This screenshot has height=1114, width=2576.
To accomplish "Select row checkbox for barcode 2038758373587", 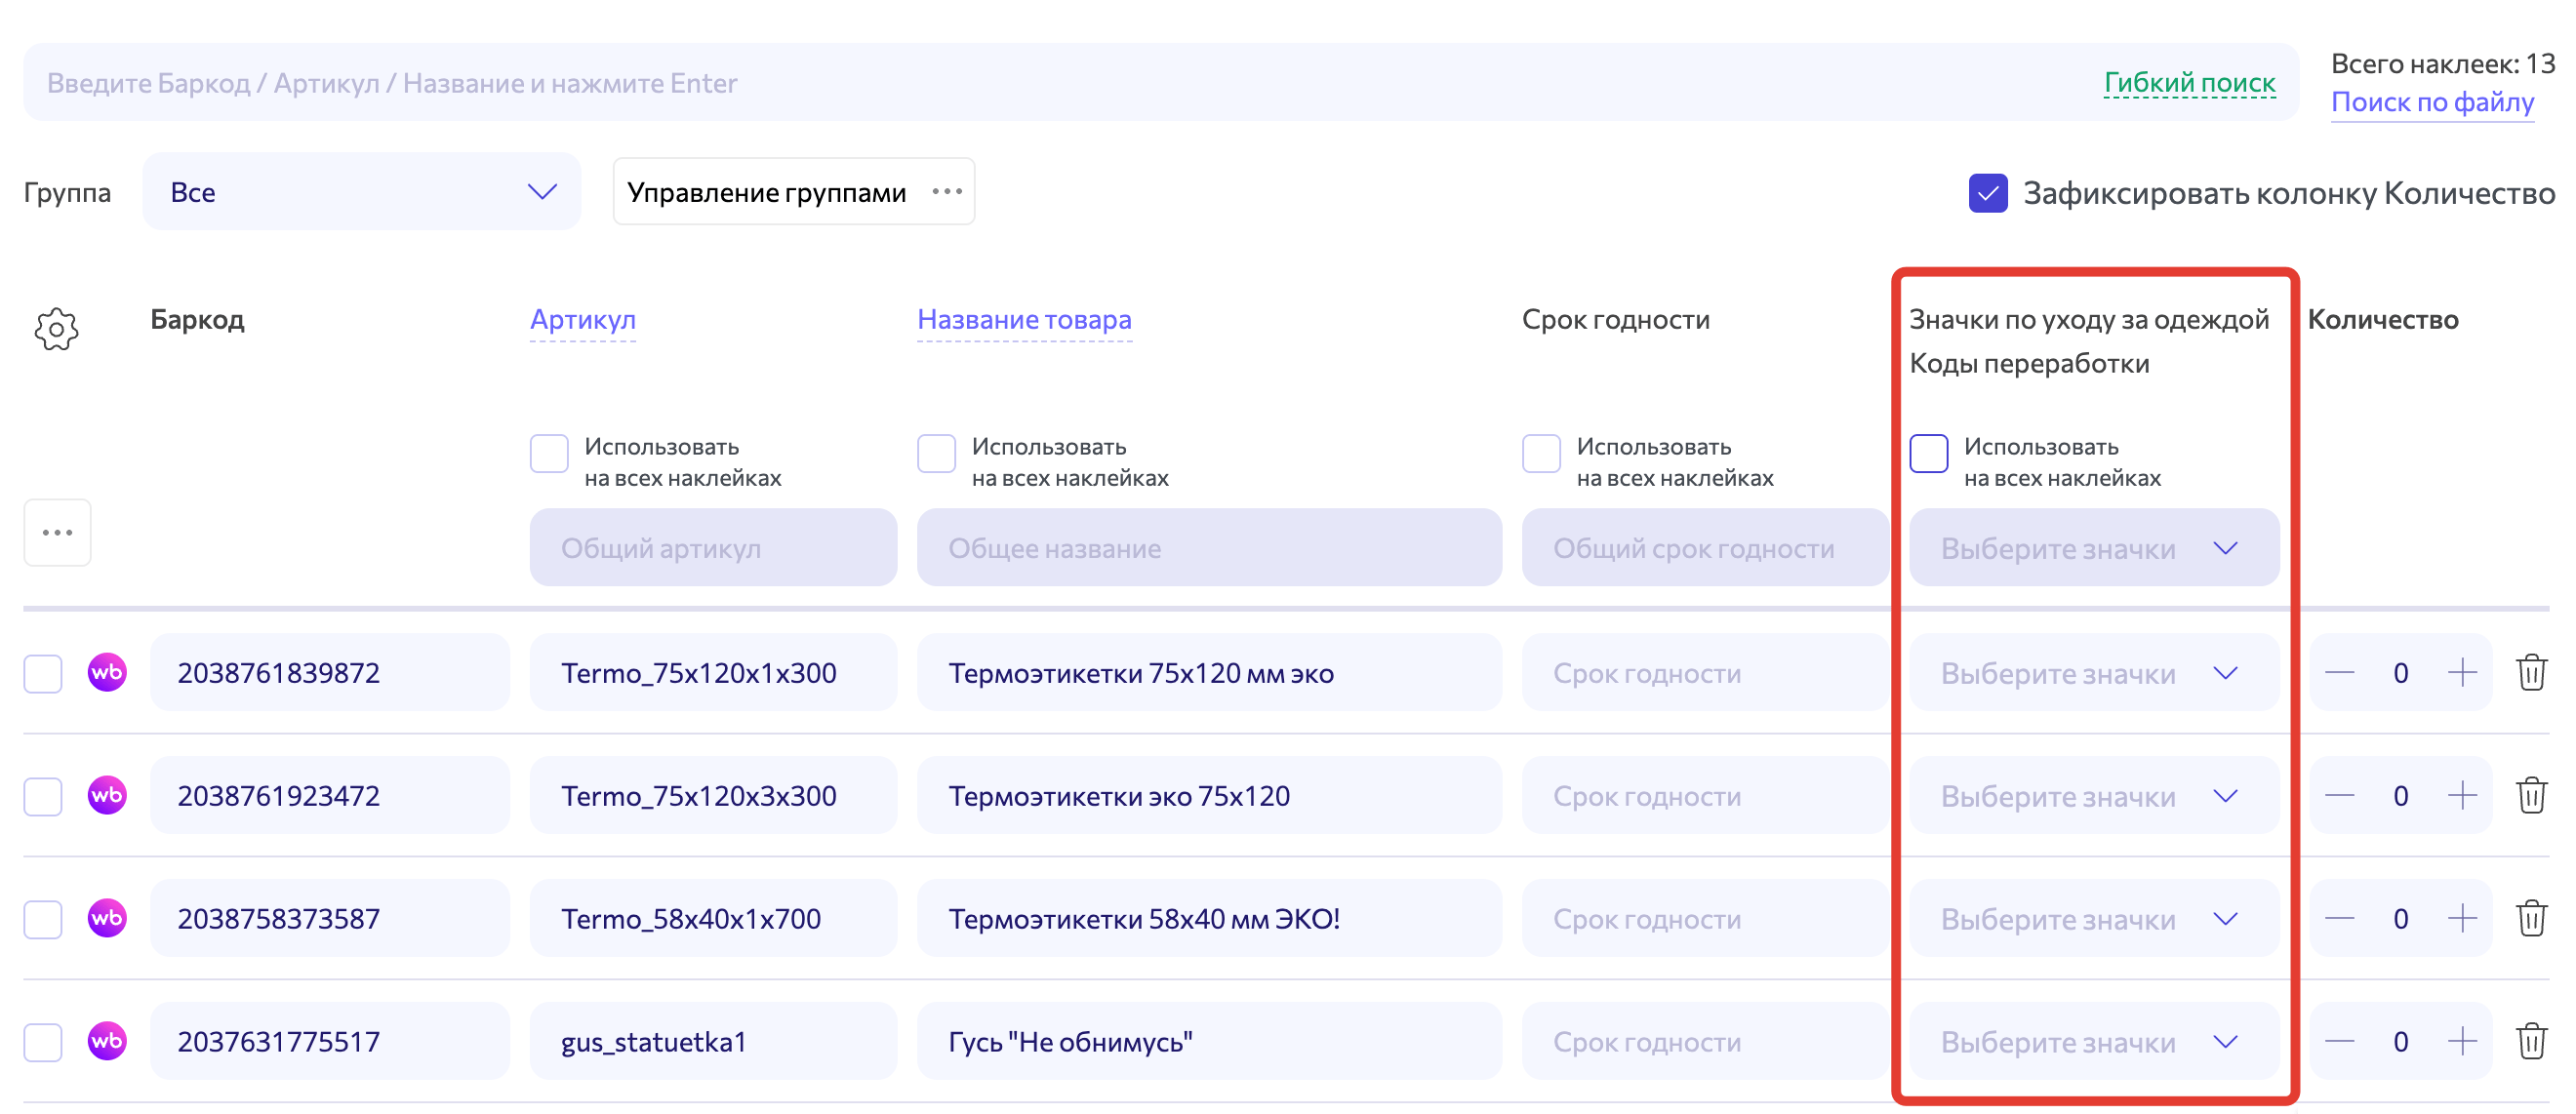I will click(43, 919).
